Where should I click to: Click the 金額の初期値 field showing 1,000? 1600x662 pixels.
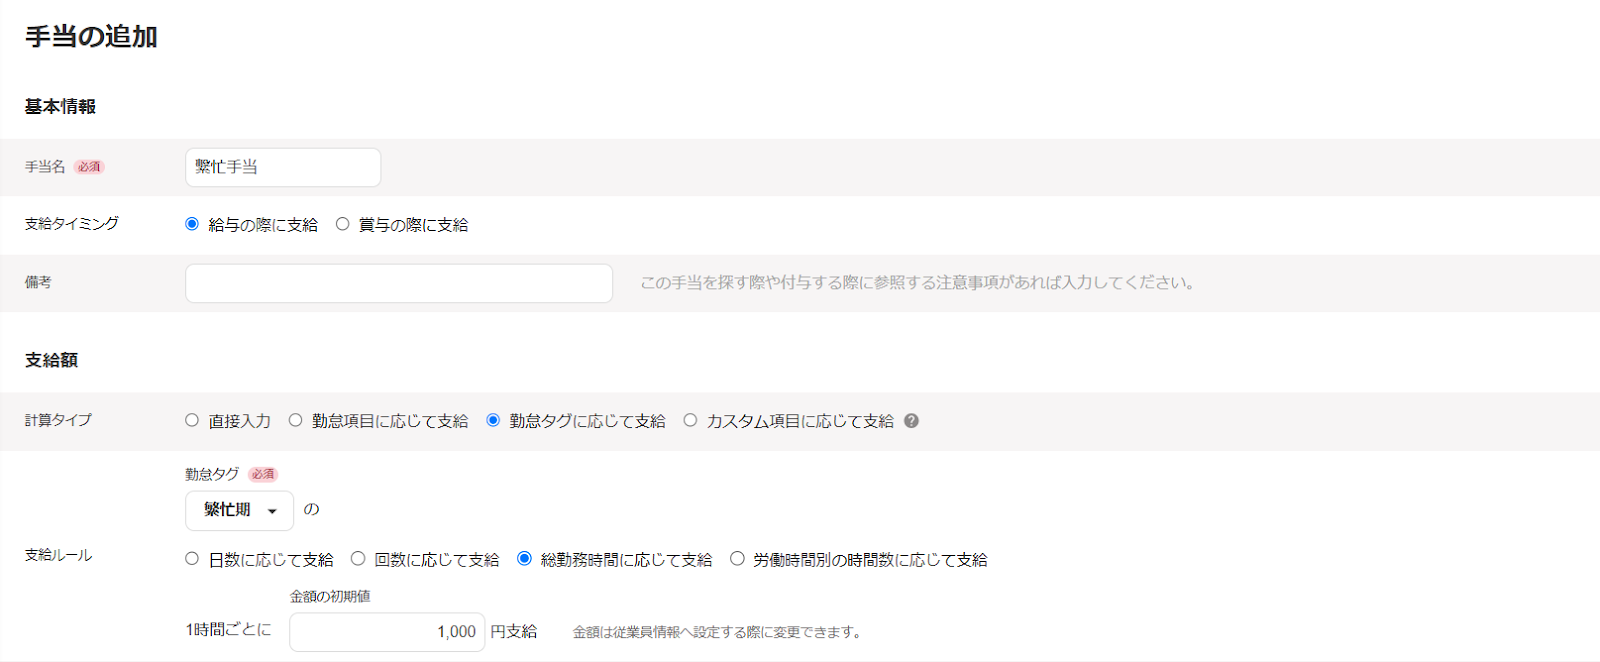pyautogui.click(x=387, y=632)
